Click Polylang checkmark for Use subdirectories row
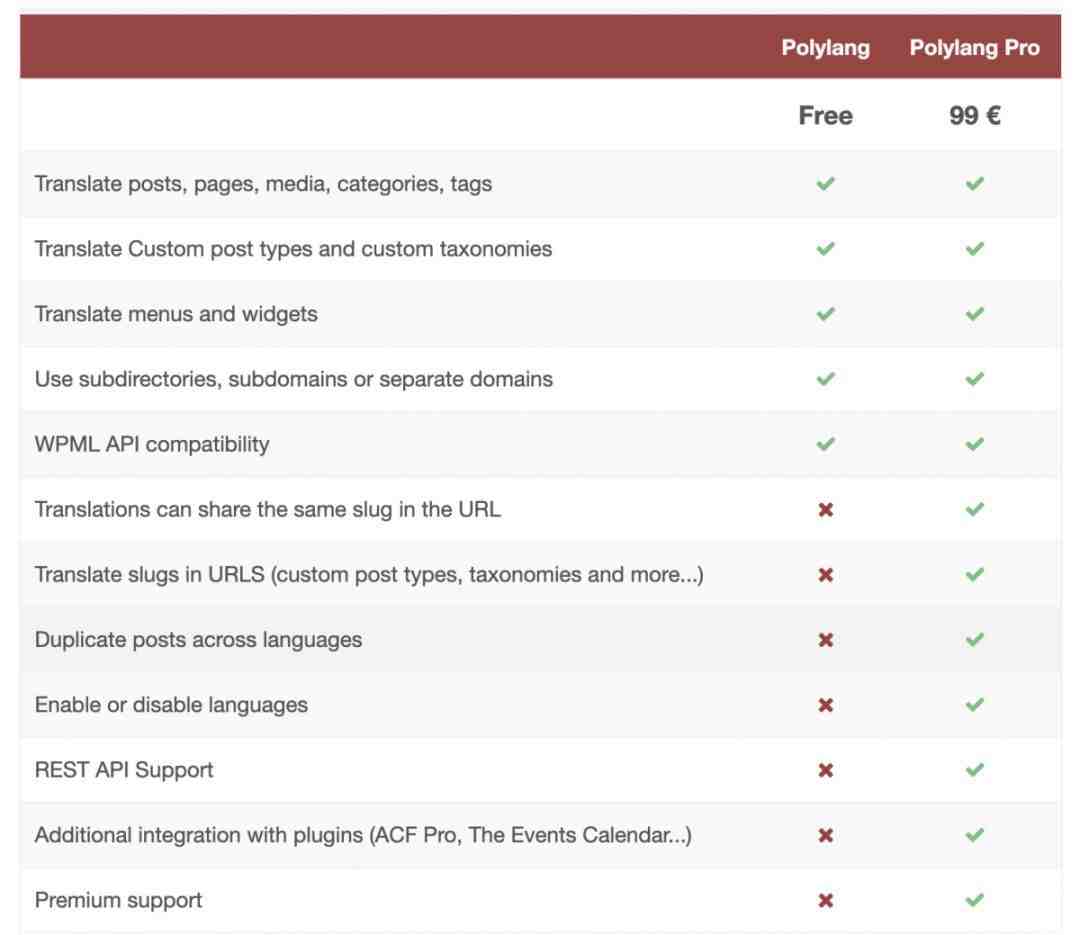Image resolution: width=1080 pixels, height=935 pixels. 825,380
